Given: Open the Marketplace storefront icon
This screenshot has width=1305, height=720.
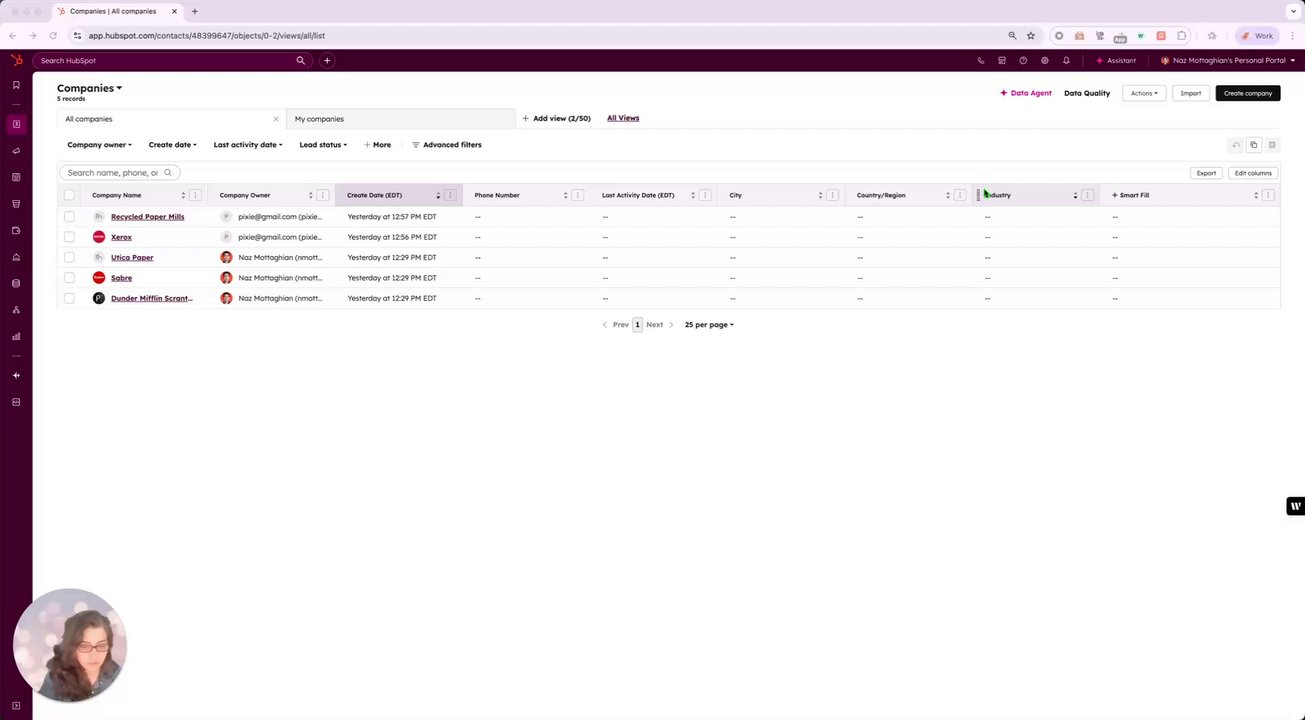Looking at the screenshot, I should coord(1002,60).
